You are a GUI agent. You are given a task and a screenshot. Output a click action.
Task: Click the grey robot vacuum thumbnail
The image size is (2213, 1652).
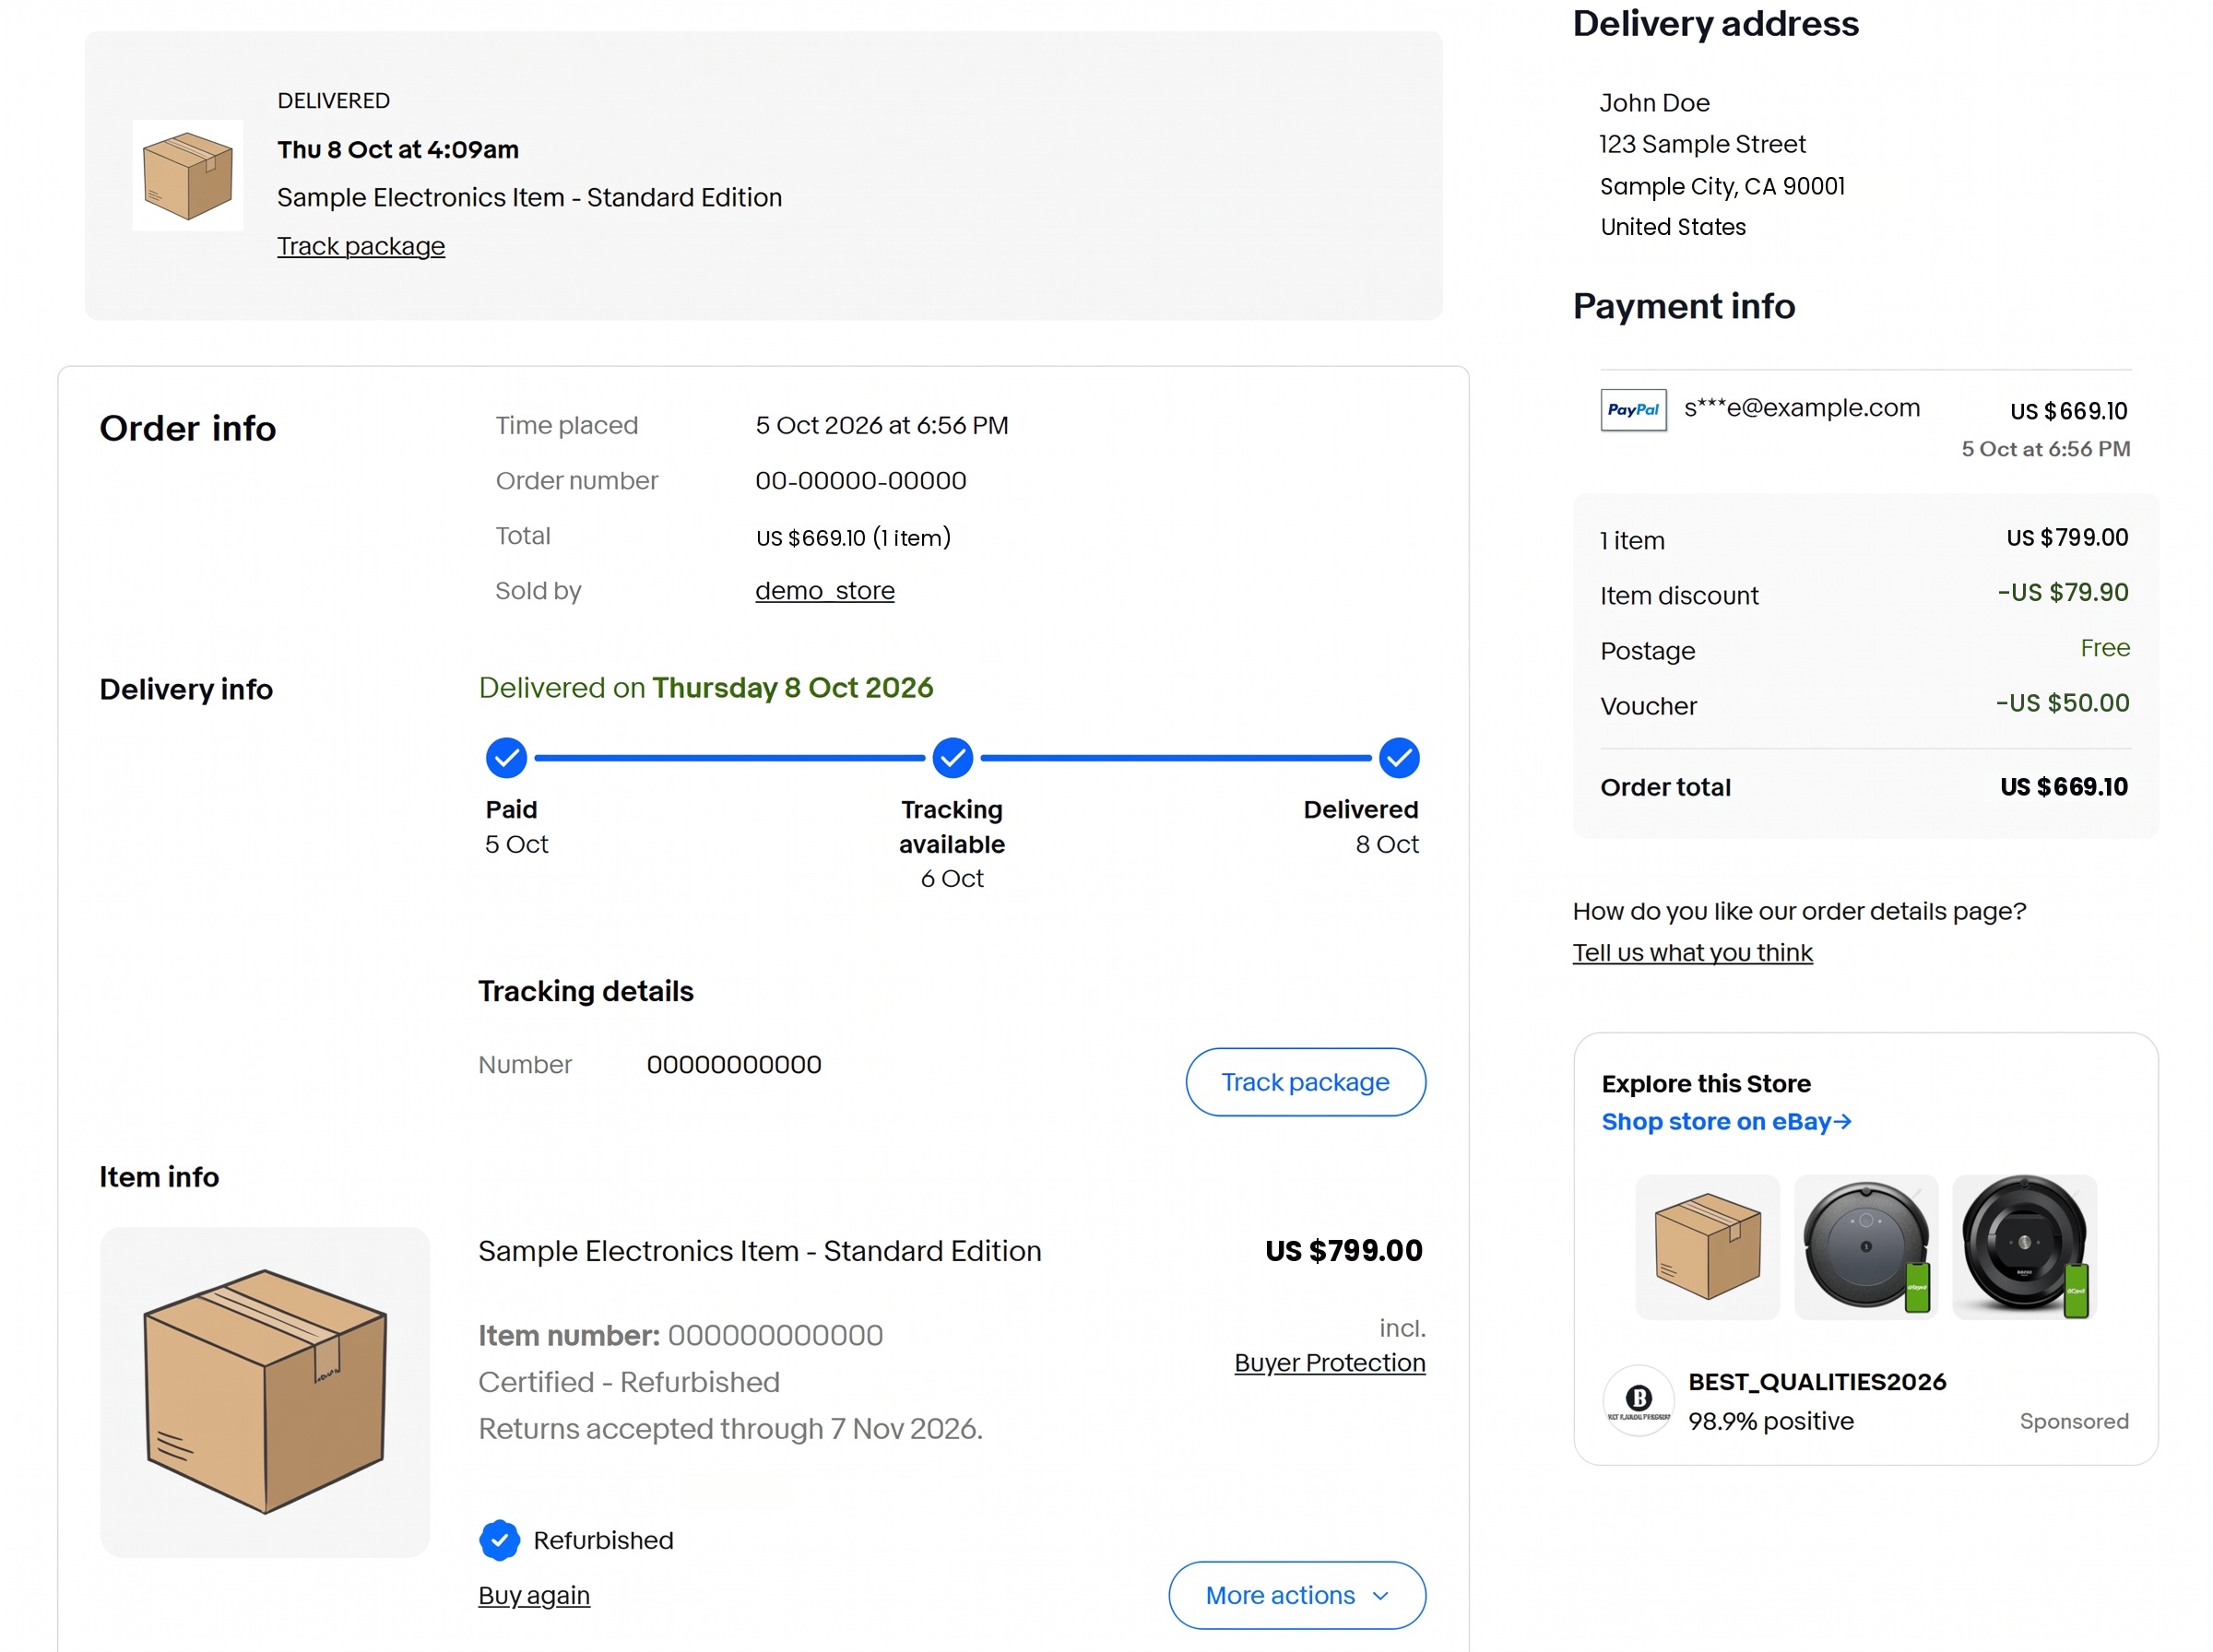(1865, 1246)
